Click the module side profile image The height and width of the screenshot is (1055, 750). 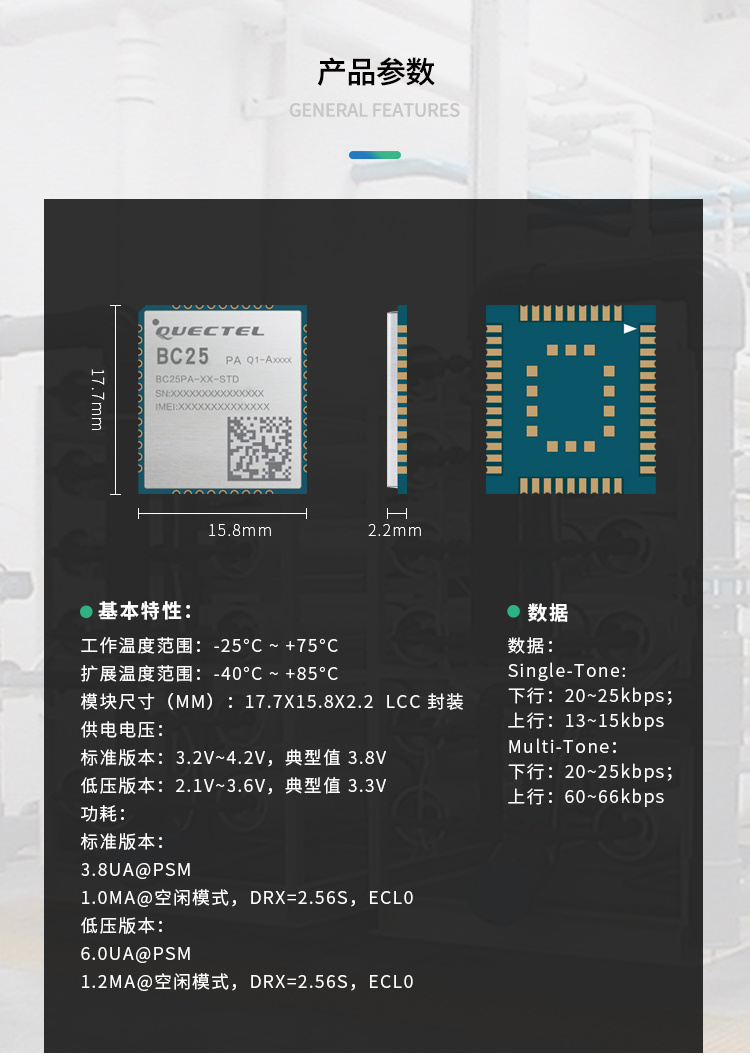(397, 400)
